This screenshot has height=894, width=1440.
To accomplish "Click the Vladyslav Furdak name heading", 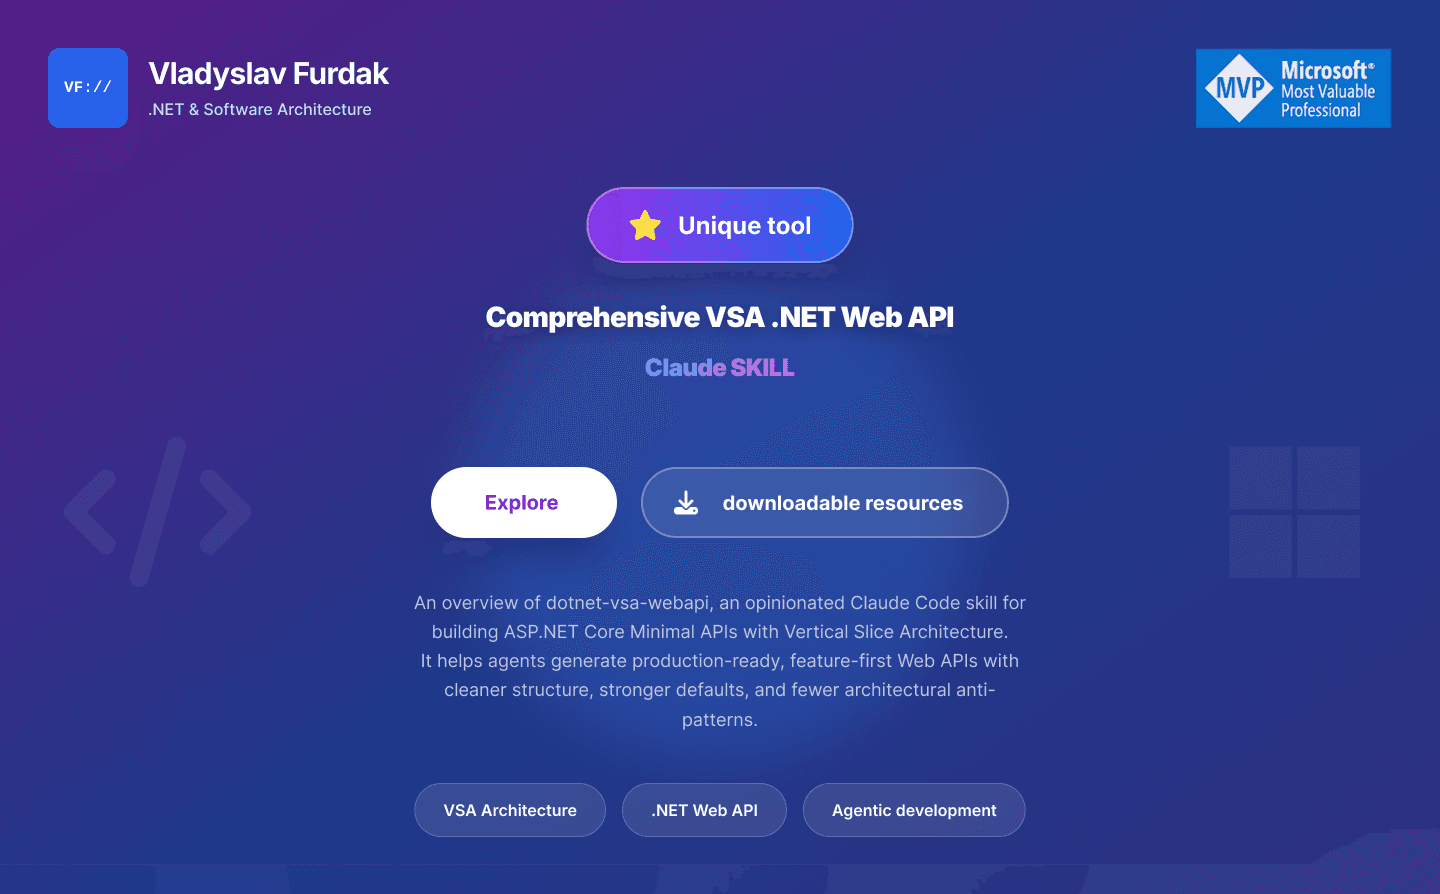I will point(268,74).
